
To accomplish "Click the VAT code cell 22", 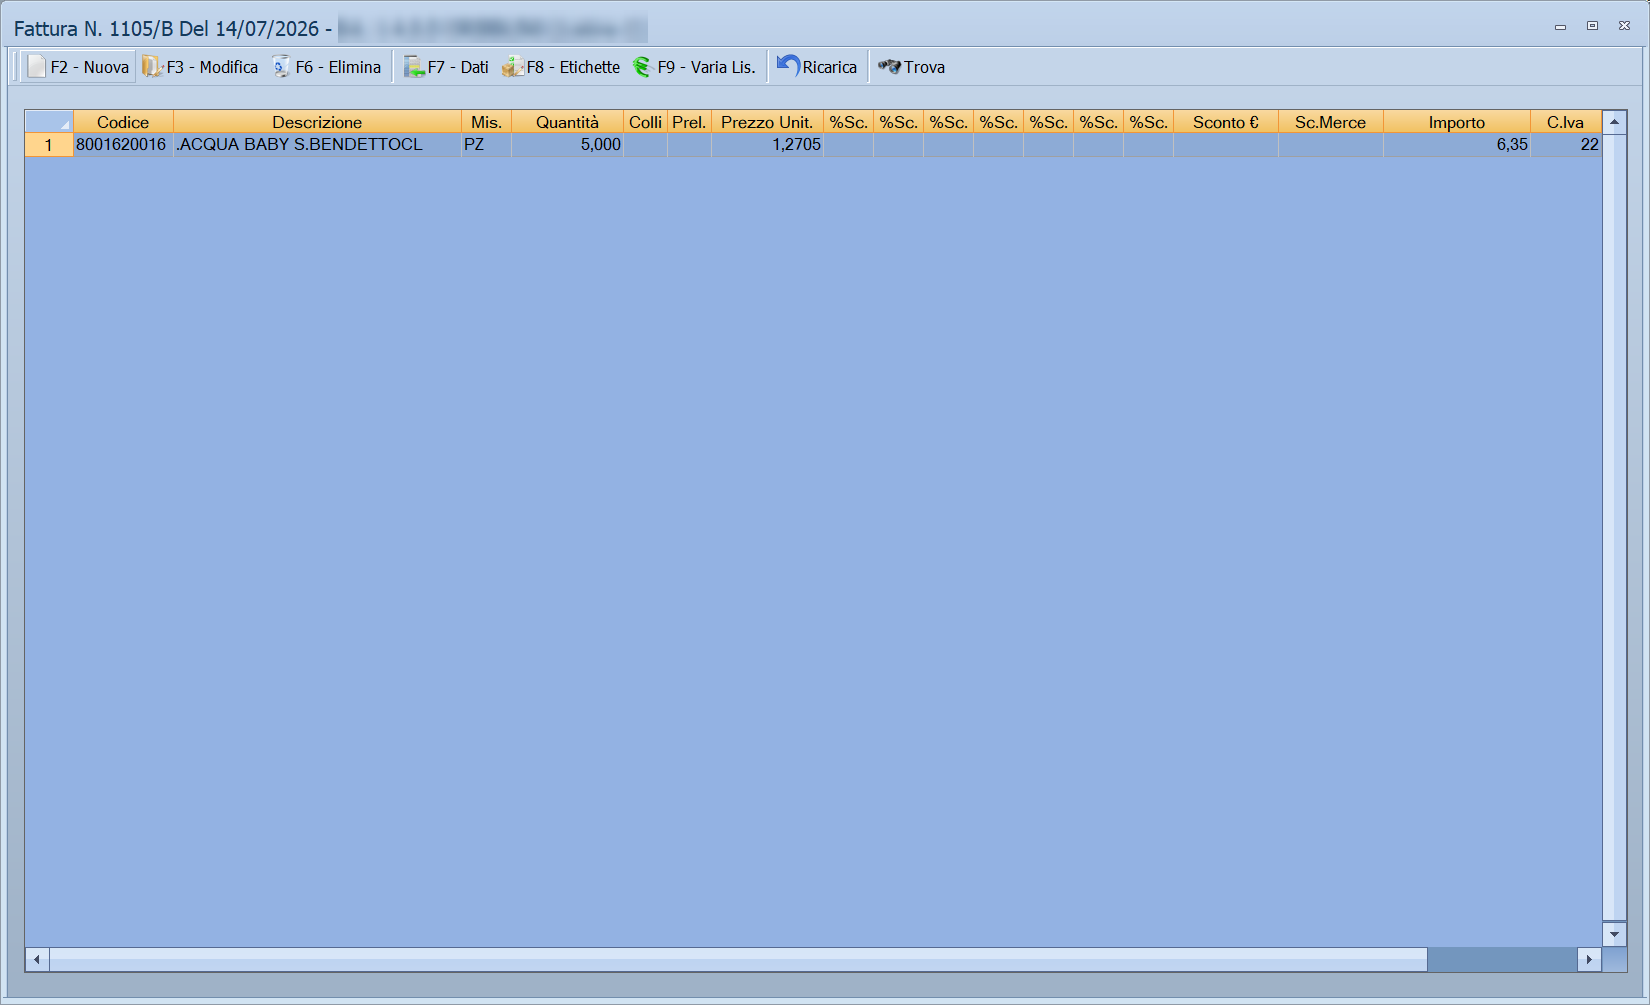I will pos(1565,145).
